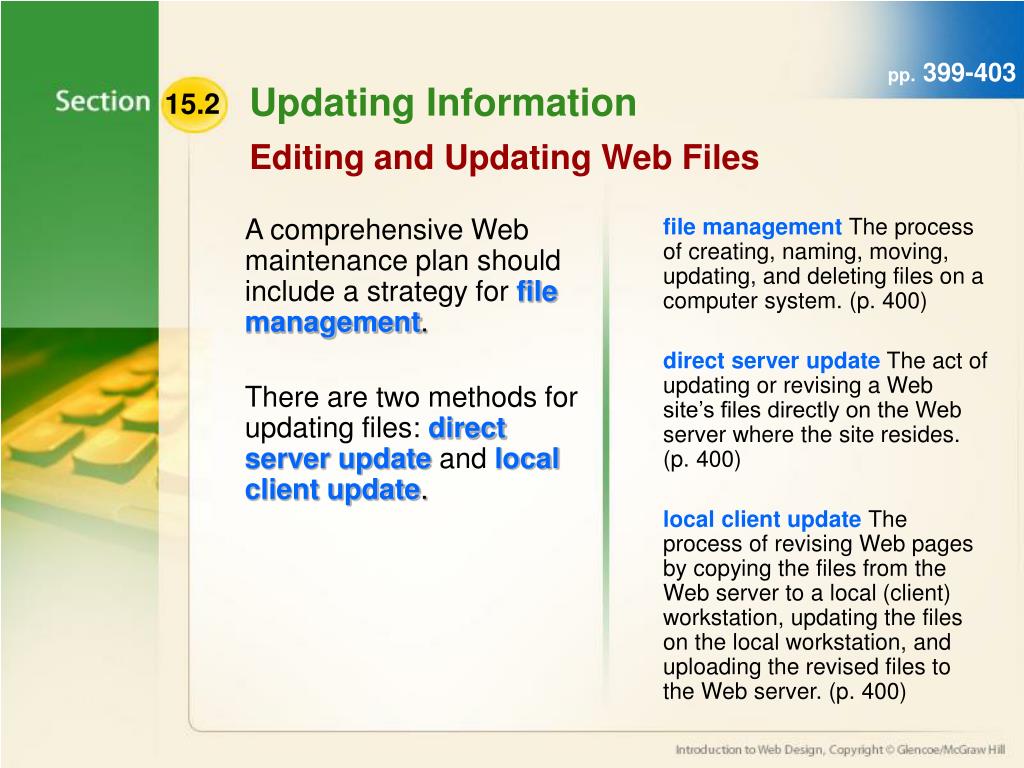Viewport: 1024px width, 768px height.
Task: Click 'server where the site resides.' text
Action: point(811,435)
